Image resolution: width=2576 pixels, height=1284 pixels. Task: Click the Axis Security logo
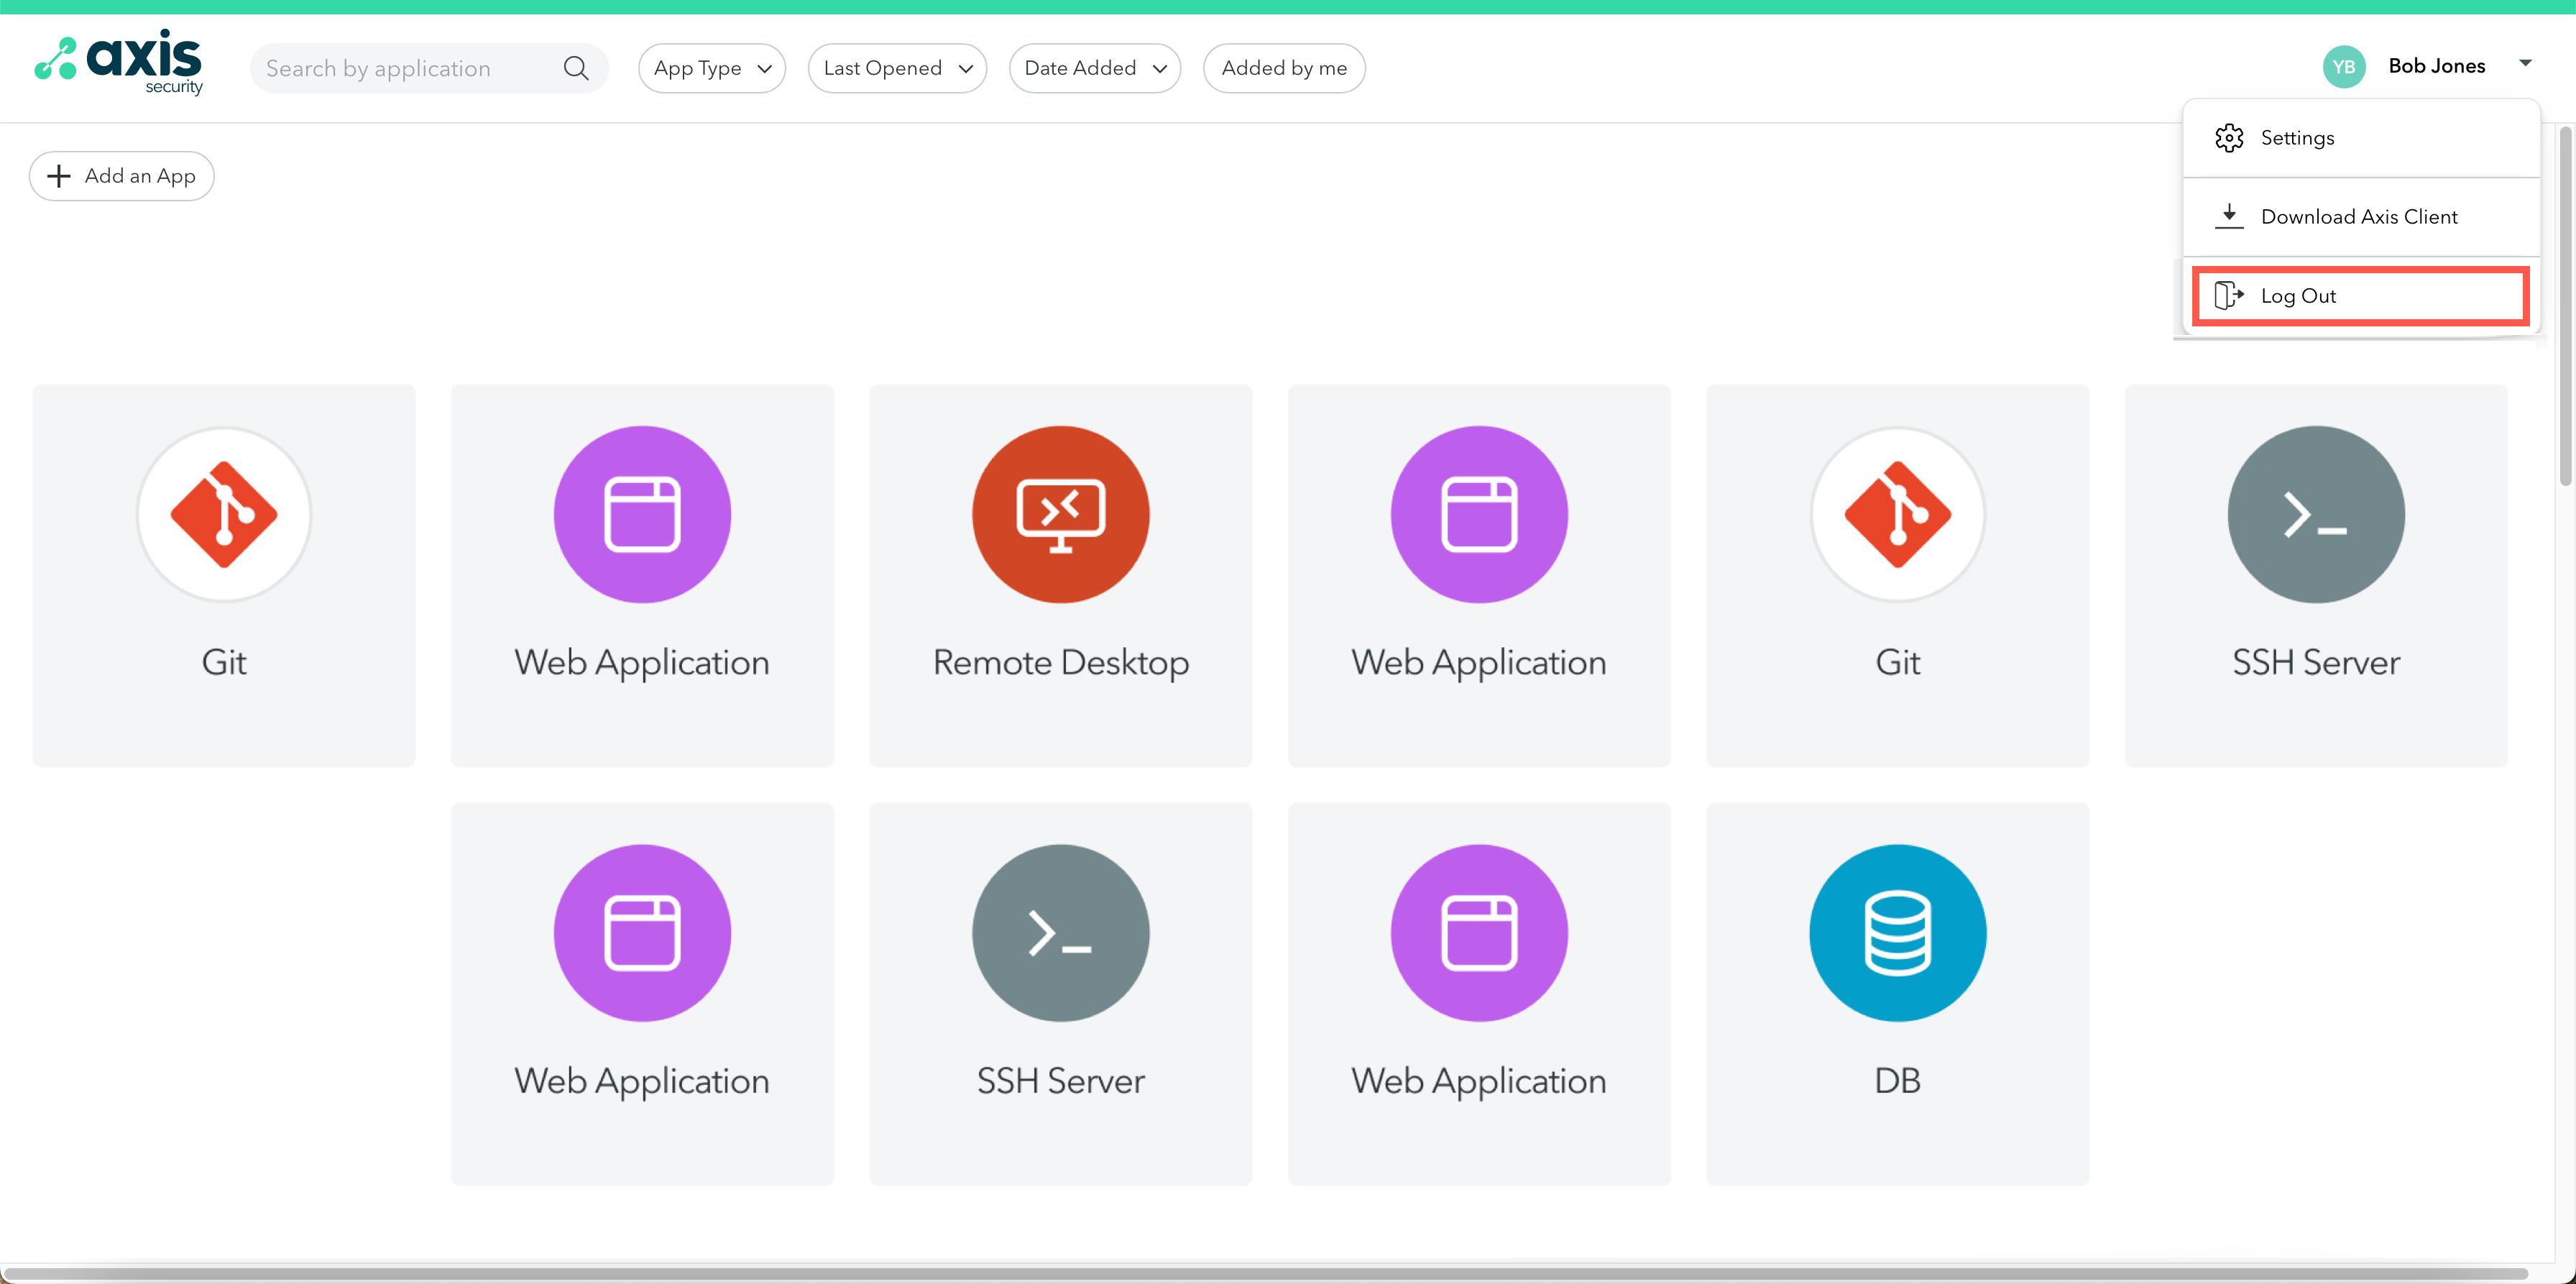point(118,62)
